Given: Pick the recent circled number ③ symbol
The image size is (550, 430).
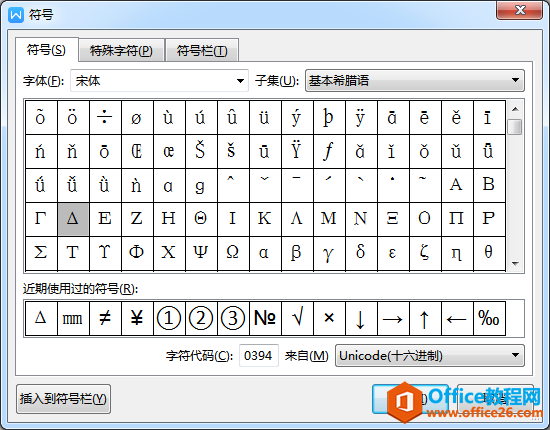Looking at the screenshot, I should 233,318.
